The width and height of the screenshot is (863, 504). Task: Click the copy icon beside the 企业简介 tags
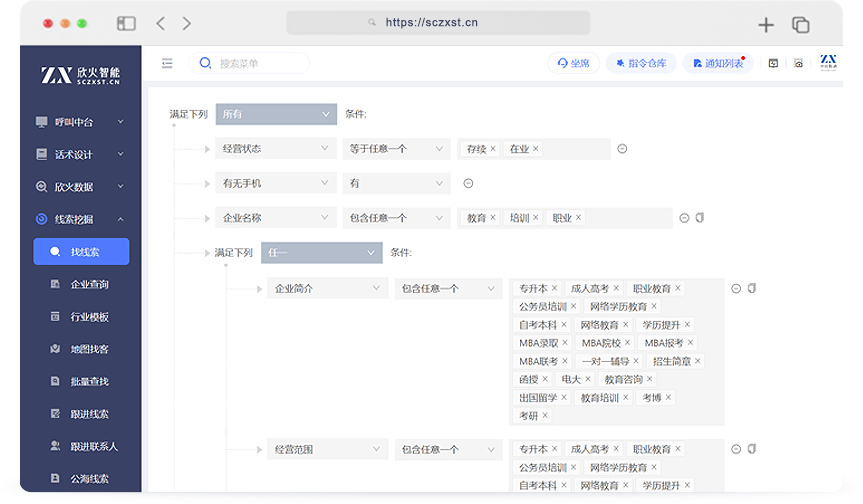[752, 288]
